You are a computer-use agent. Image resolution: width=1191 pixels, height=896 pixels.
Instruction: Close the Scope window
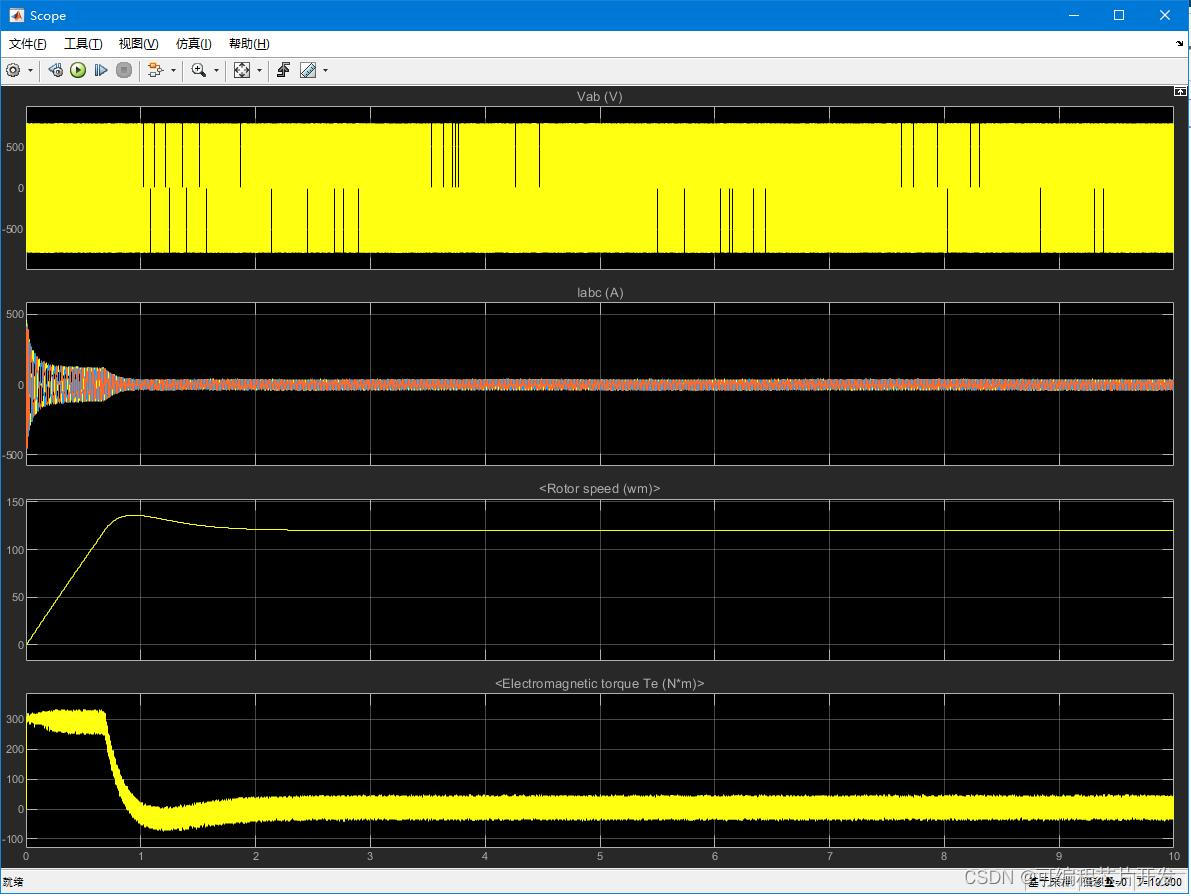(x=1165, y=15)
